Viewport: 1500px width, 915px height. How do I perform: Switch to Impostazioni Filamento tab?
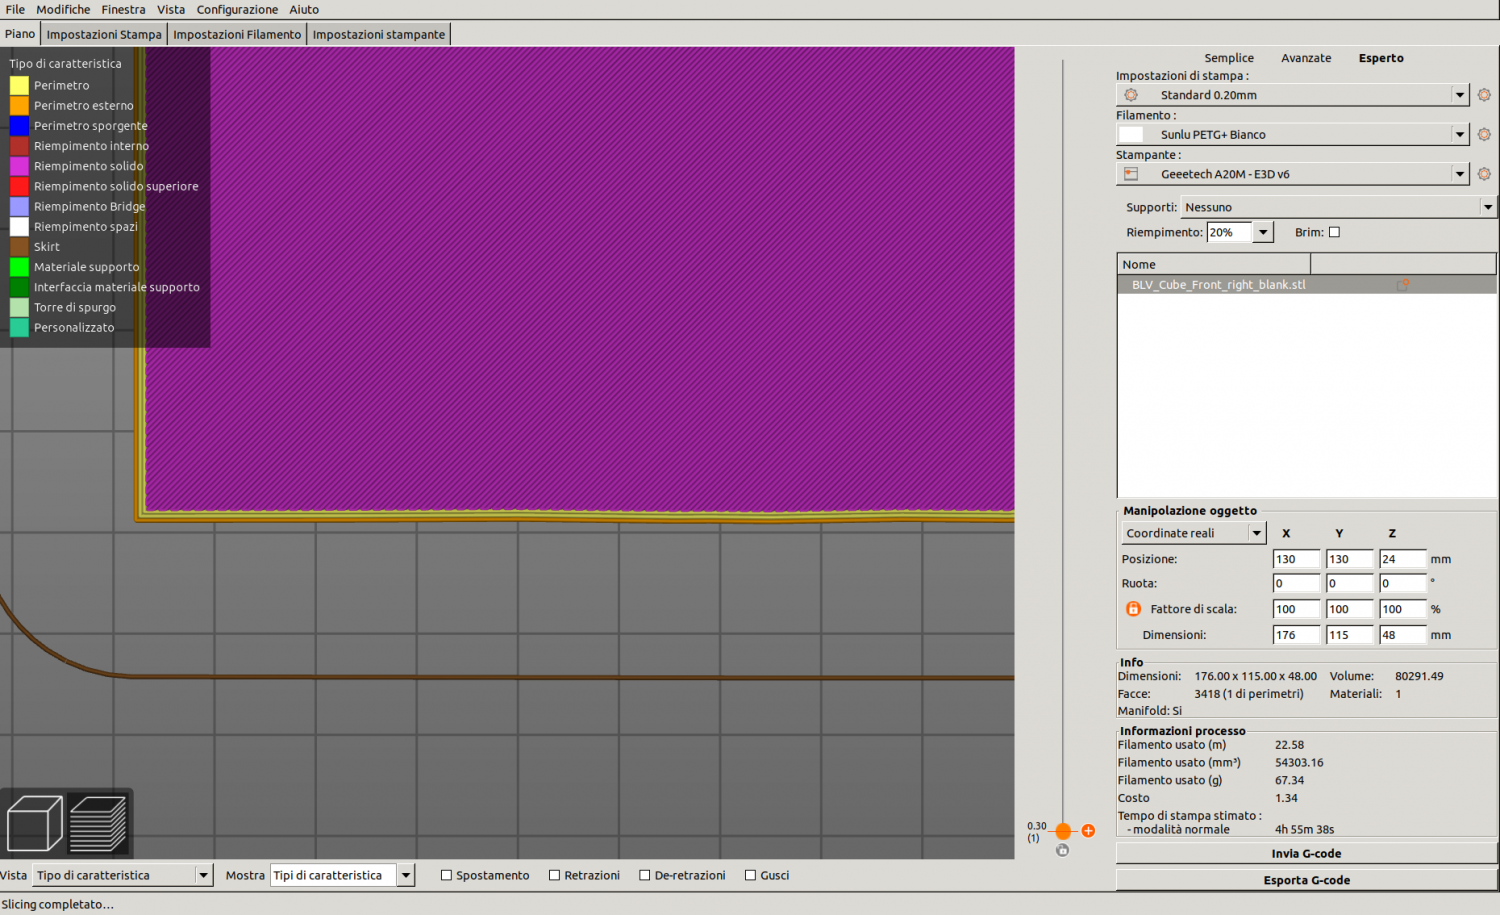pyautogui.click(x=237, y=34)
